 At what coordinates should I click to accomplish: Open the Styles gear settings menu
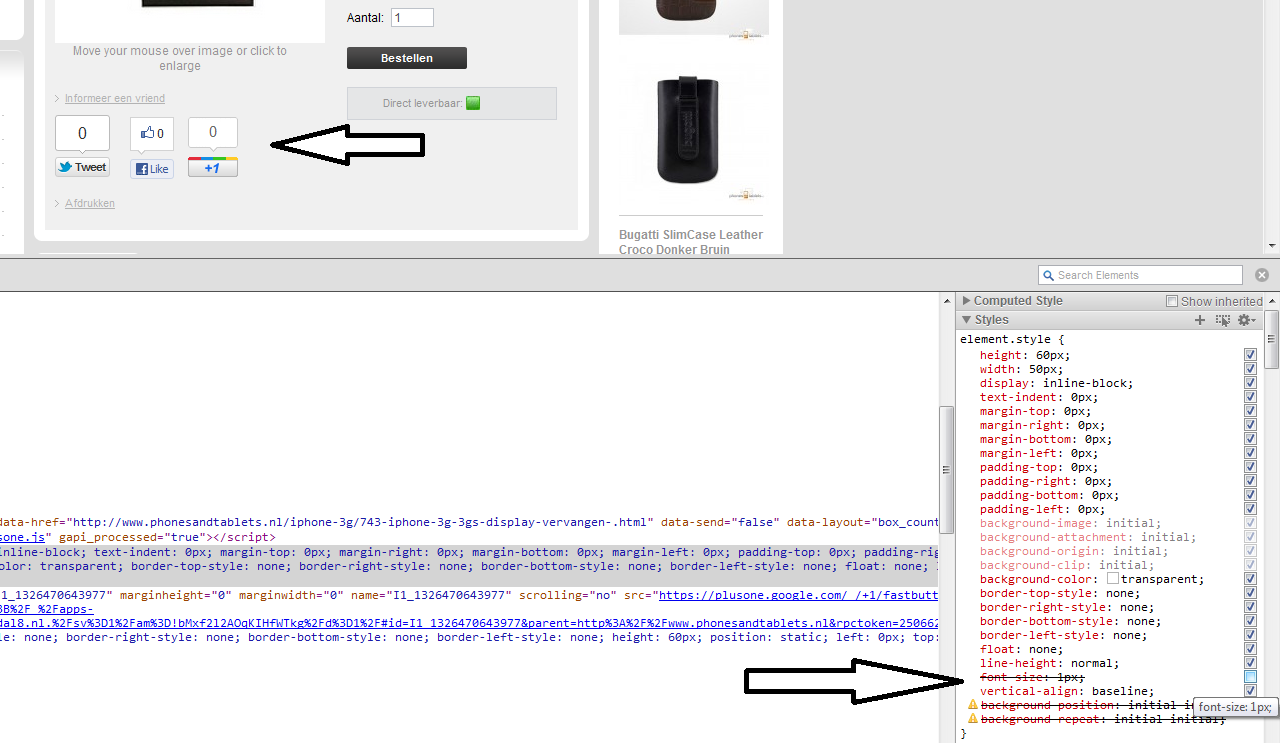coord(1246,320)
